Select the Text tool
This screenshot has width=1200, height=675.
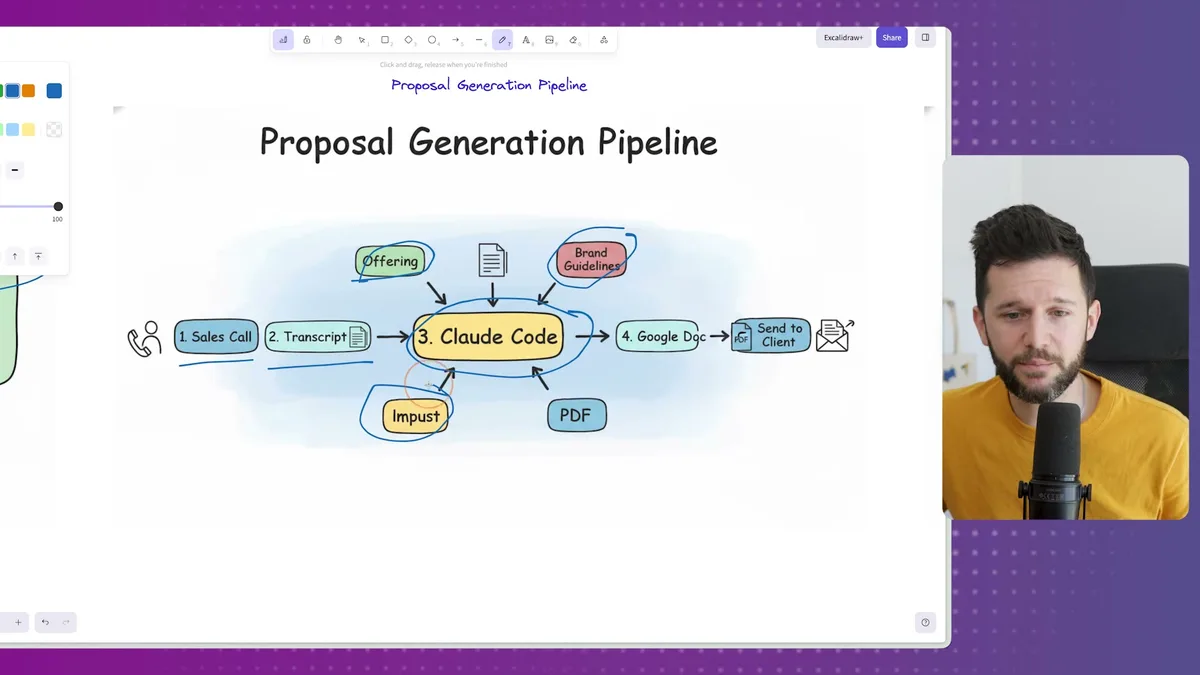[526, 40]
